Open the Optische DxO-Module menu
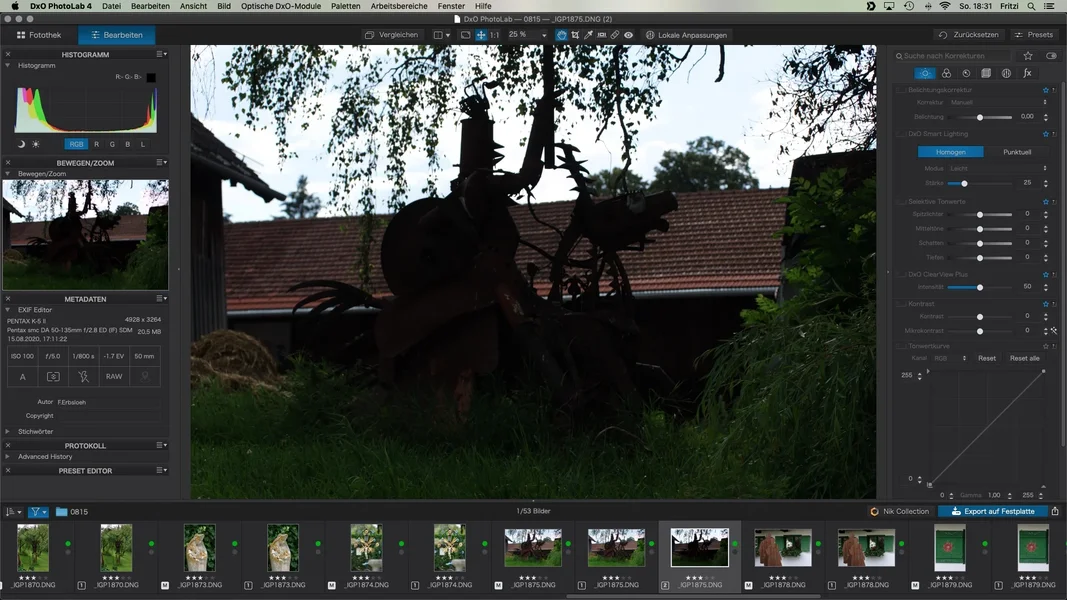 click(280, 6)
